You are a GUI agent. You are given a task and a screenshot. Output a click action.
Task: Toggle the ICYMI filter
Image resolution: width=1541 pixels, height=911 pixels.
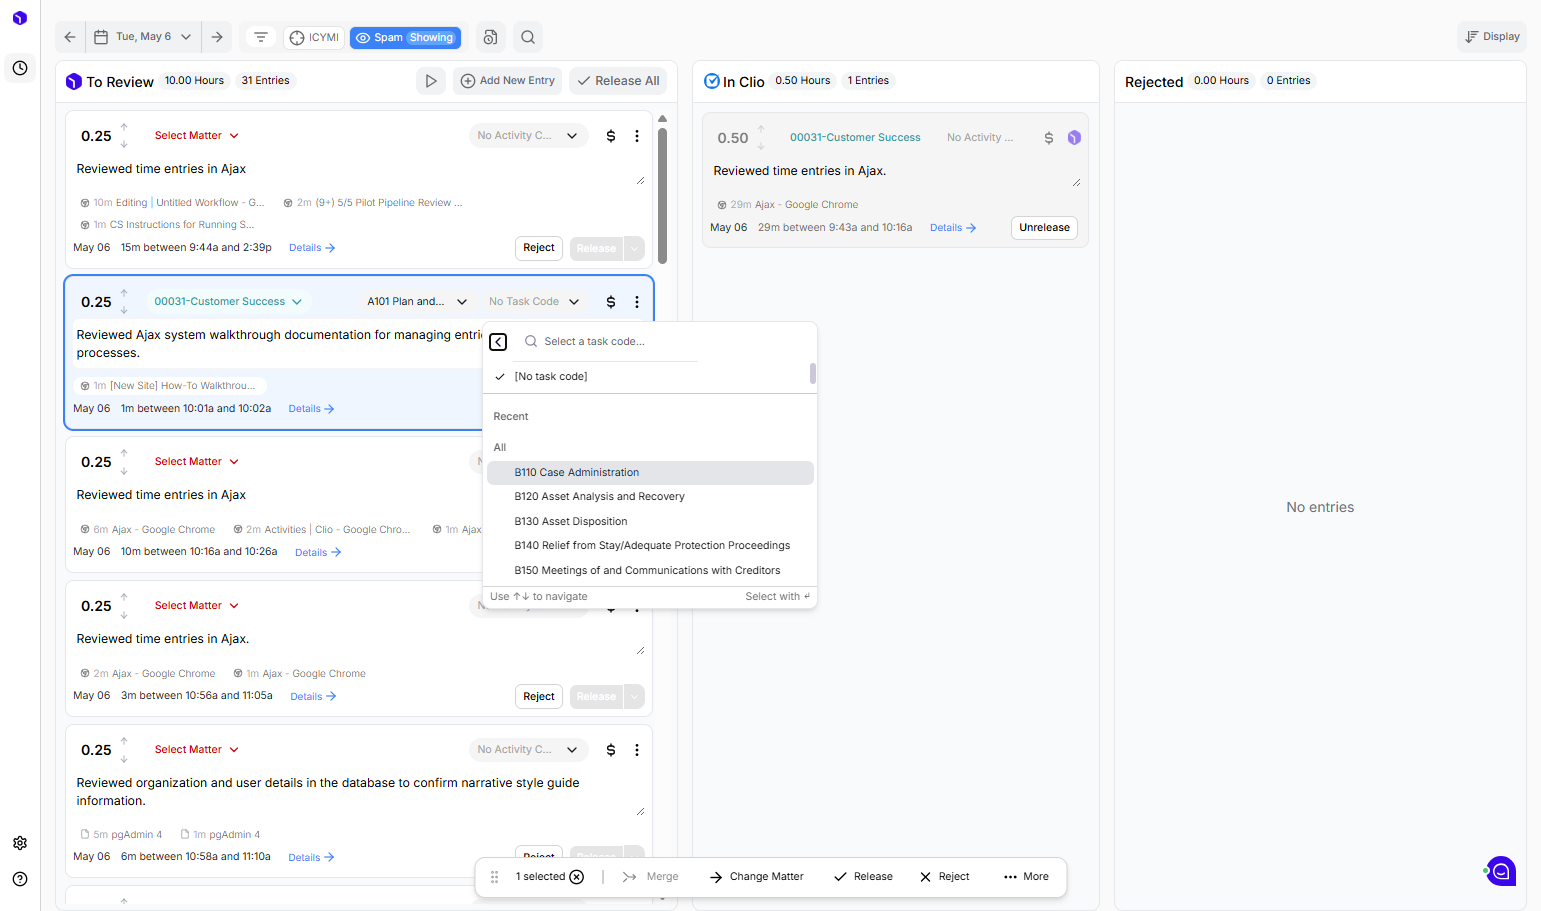click(x=314, y=38)
